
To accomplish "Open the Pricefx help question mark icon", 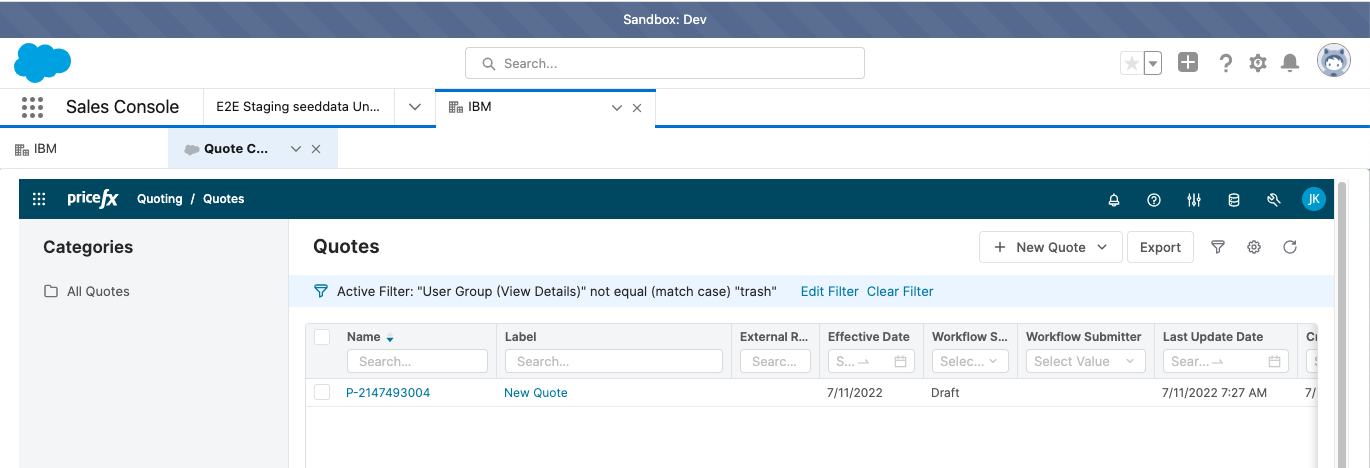I will tap(1154, 200).
